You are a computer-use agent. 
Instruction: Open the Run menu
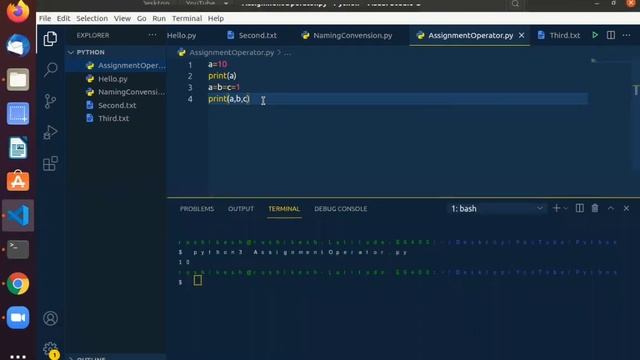[159, 18]
